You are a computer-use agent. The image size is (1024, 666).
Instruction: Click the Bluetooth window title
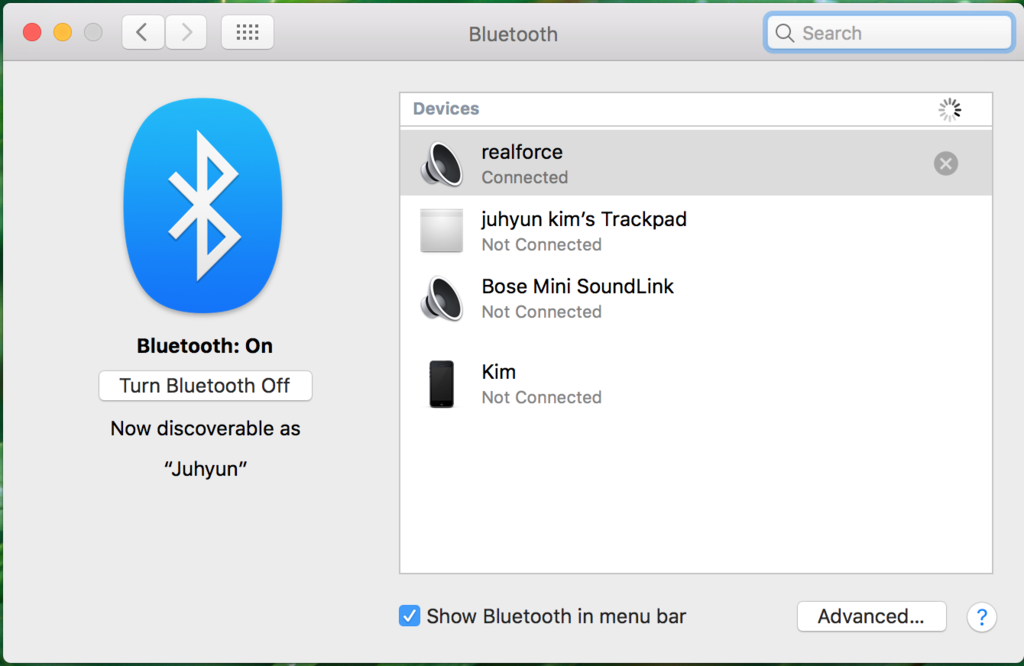(513, 34)
